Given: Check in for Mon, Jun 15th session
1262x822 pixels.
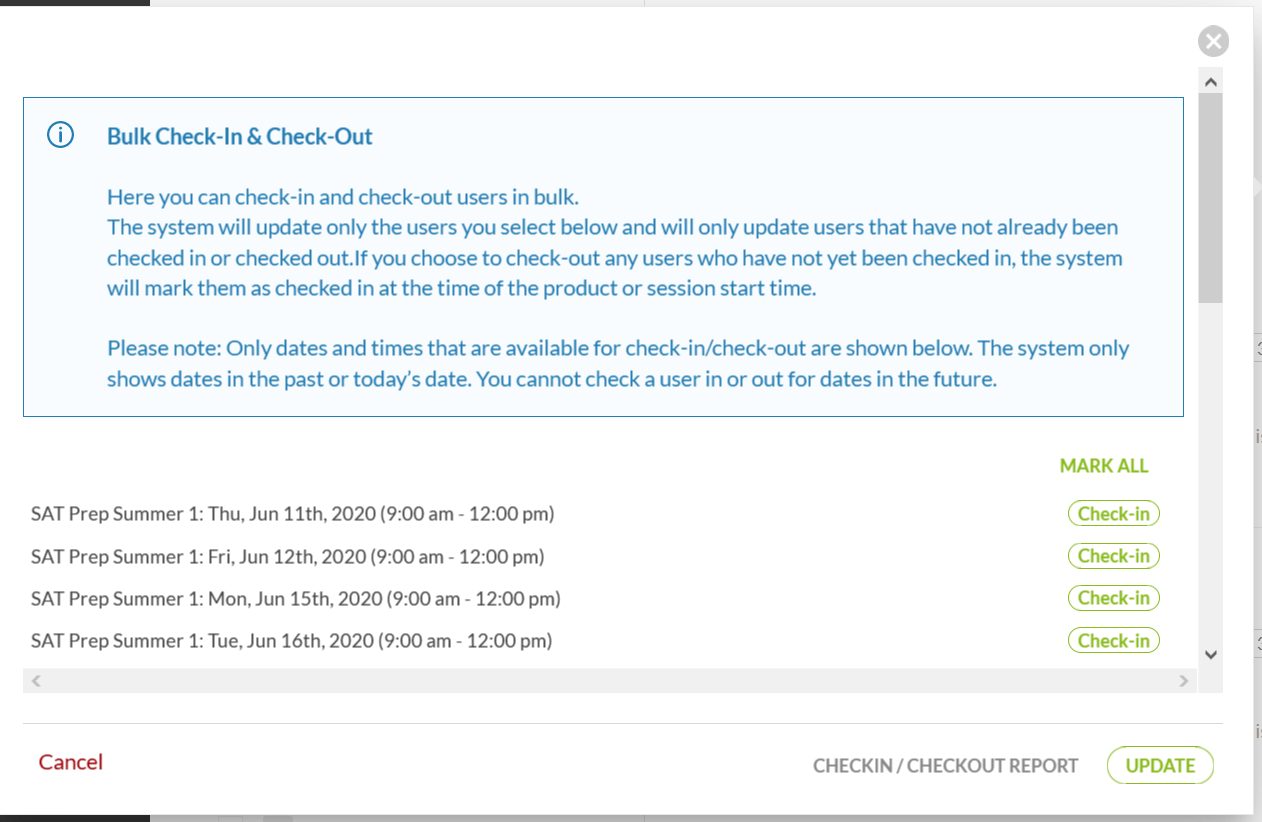Looking at the screenshot, I should tap(1113, 597).
